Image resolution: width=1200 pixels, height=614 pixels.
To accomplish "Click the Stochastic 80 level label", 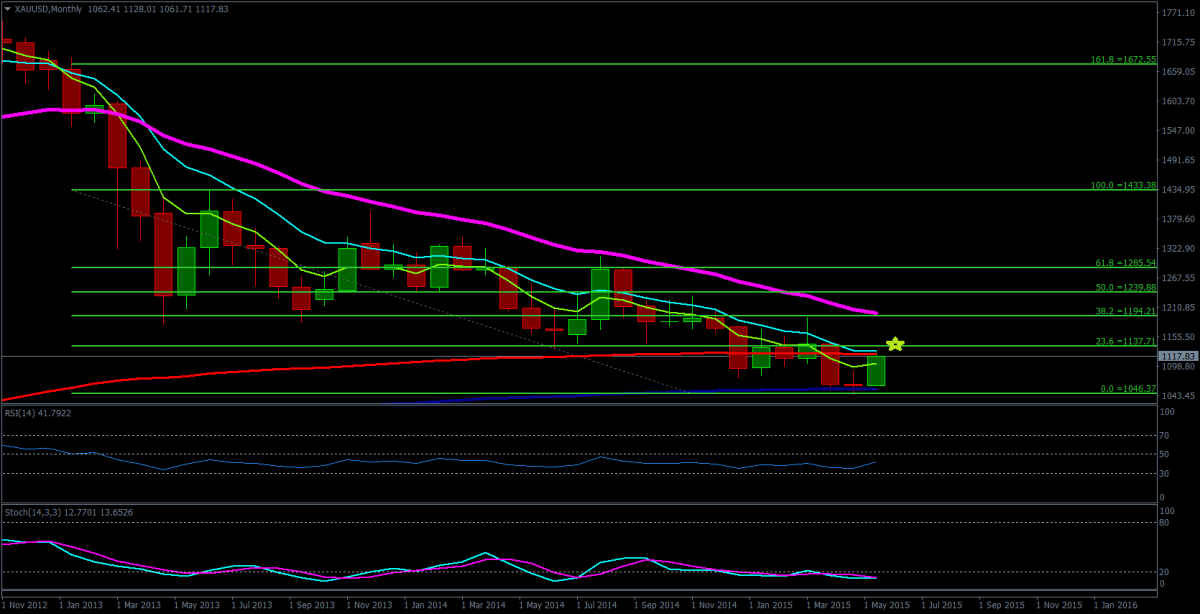I will pyautogui.click(x=1165, y=522).
